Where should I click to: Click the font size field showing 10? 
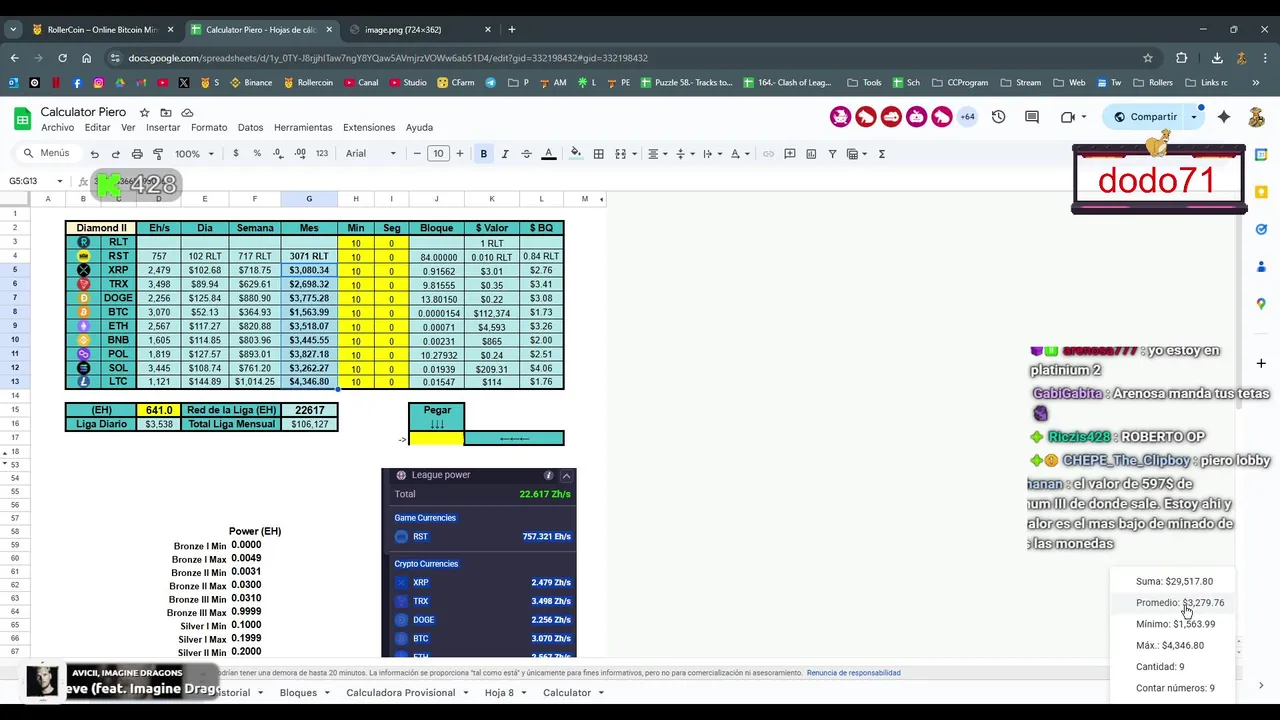pyautogui.click(x=438, y=154)
